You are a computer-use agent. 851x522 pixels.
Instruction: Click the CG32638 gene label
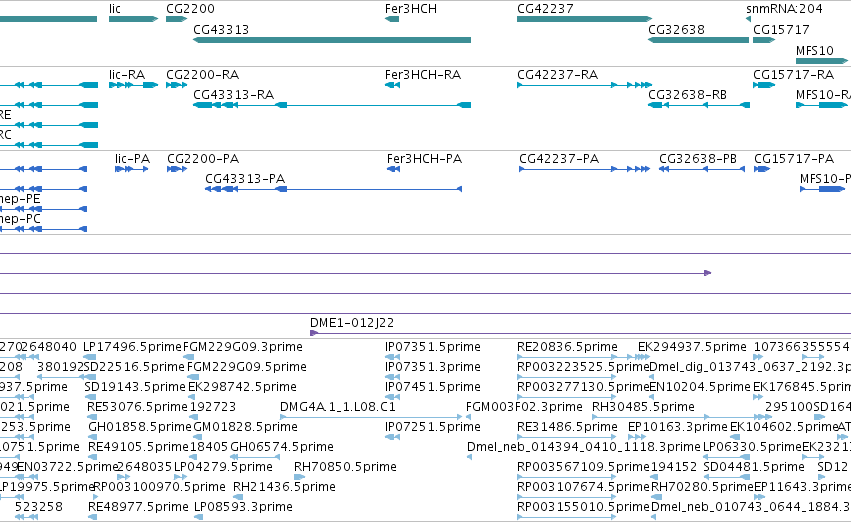(676, 29)
